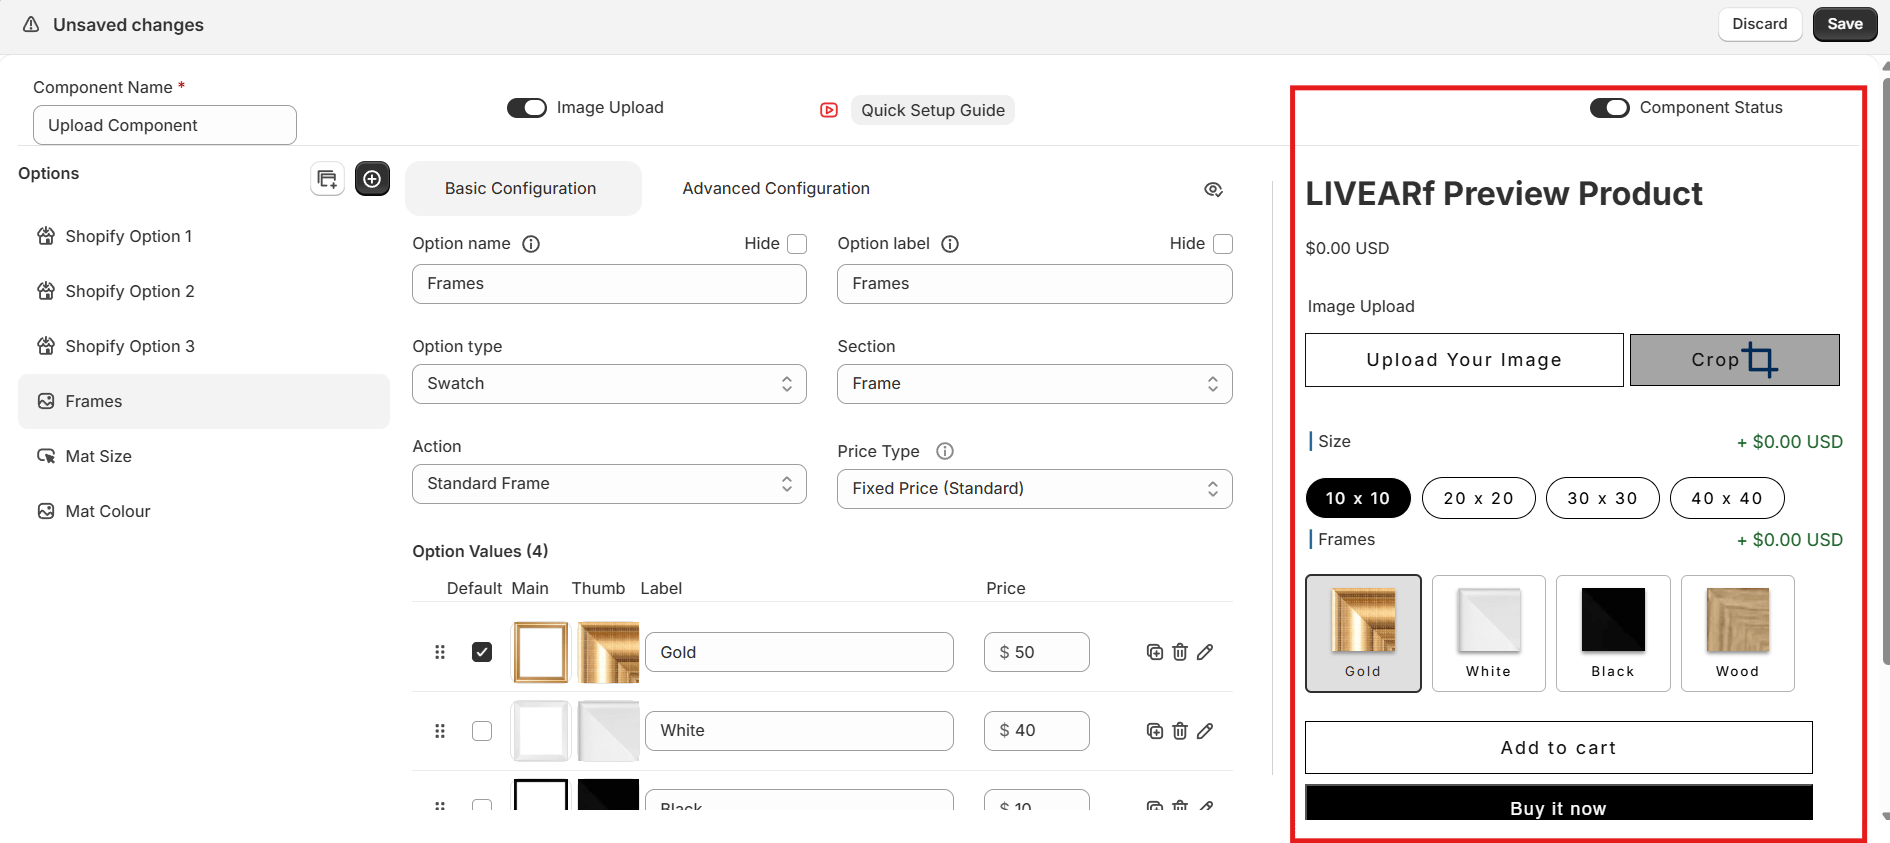Open the Section dropdown

pyautogui.click(x=1035, y=384)
